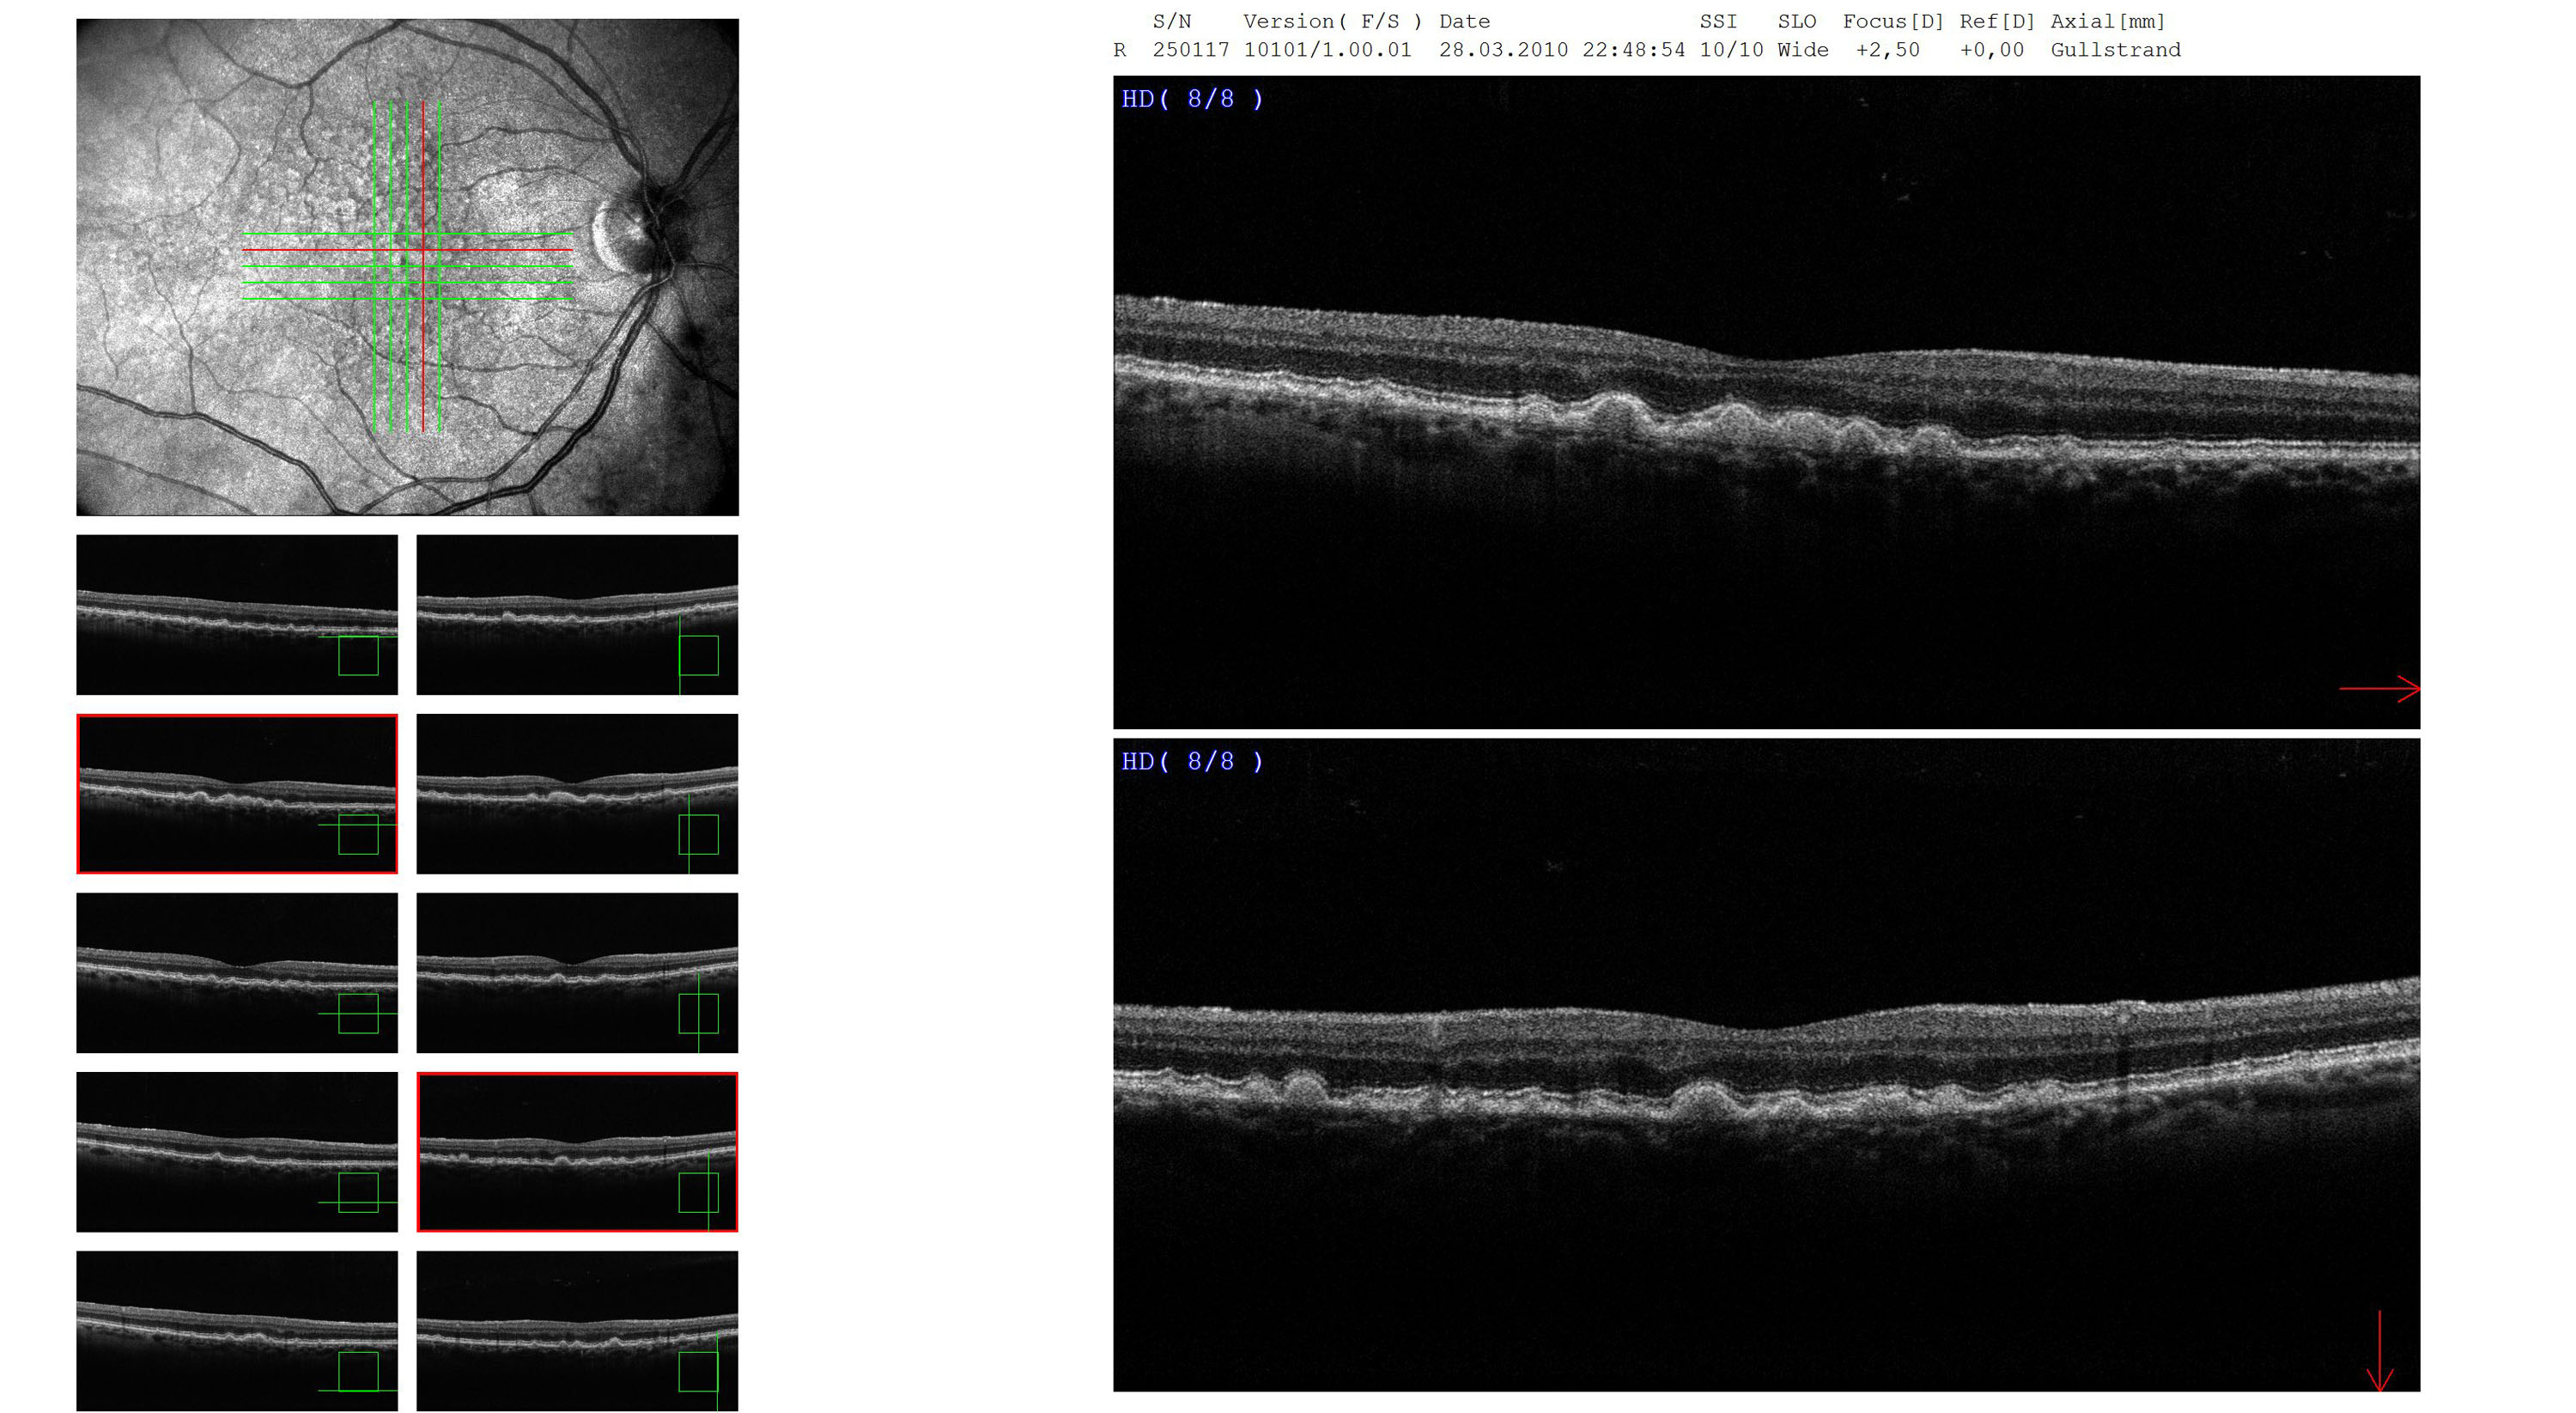Click the downward scan direction arrow

2380,1351
